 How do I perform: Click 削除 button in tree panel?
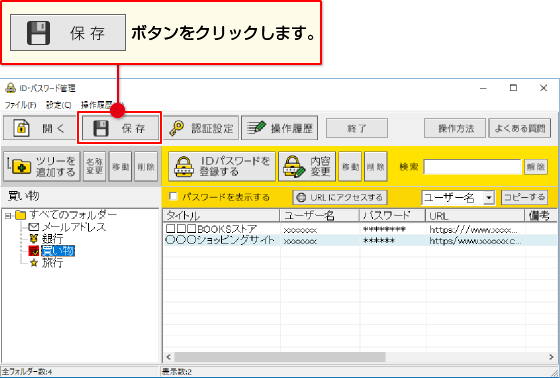146,166
